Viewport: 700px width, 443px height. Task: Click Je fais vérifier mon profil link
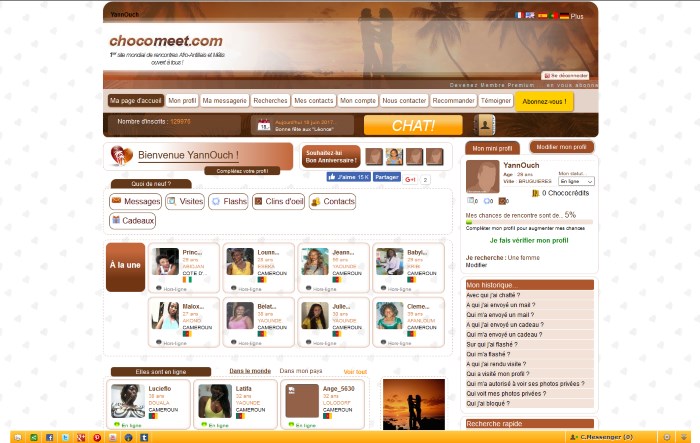(529, 240)
